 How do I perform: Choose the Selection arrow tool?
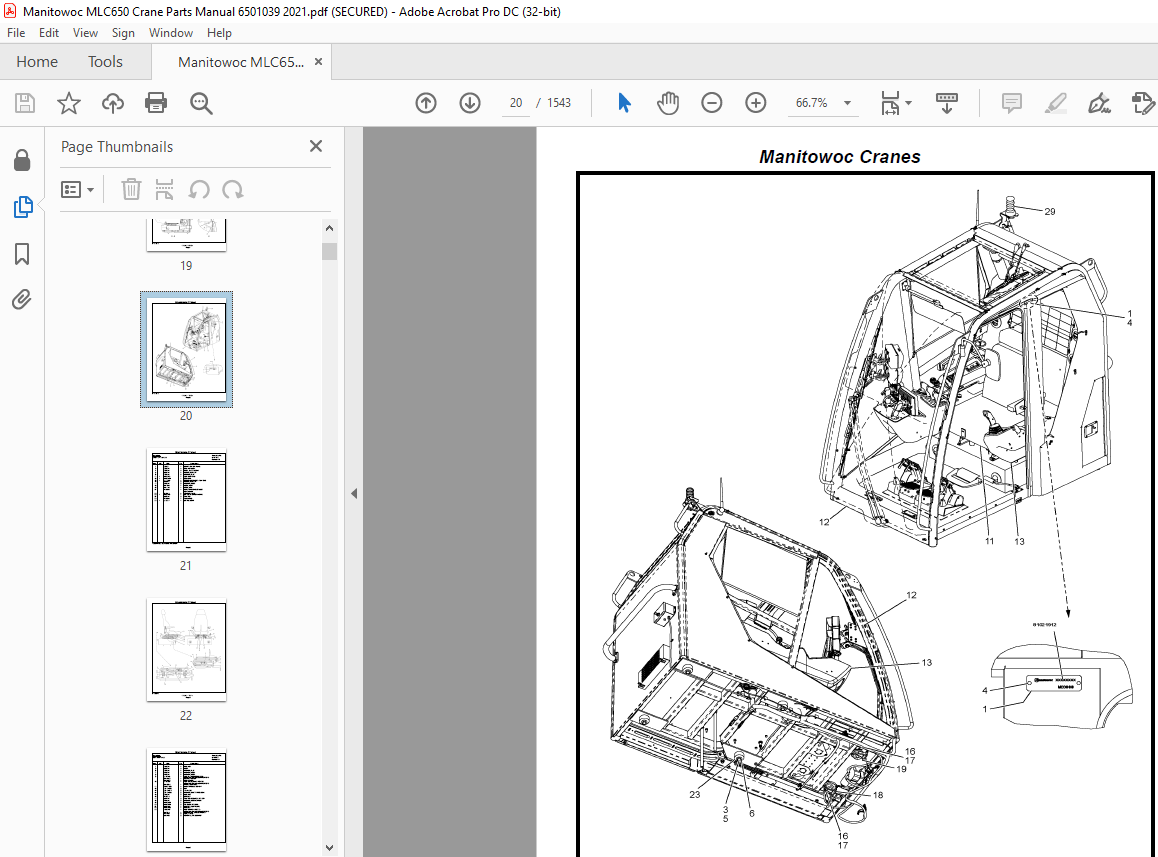coord(624,103)
